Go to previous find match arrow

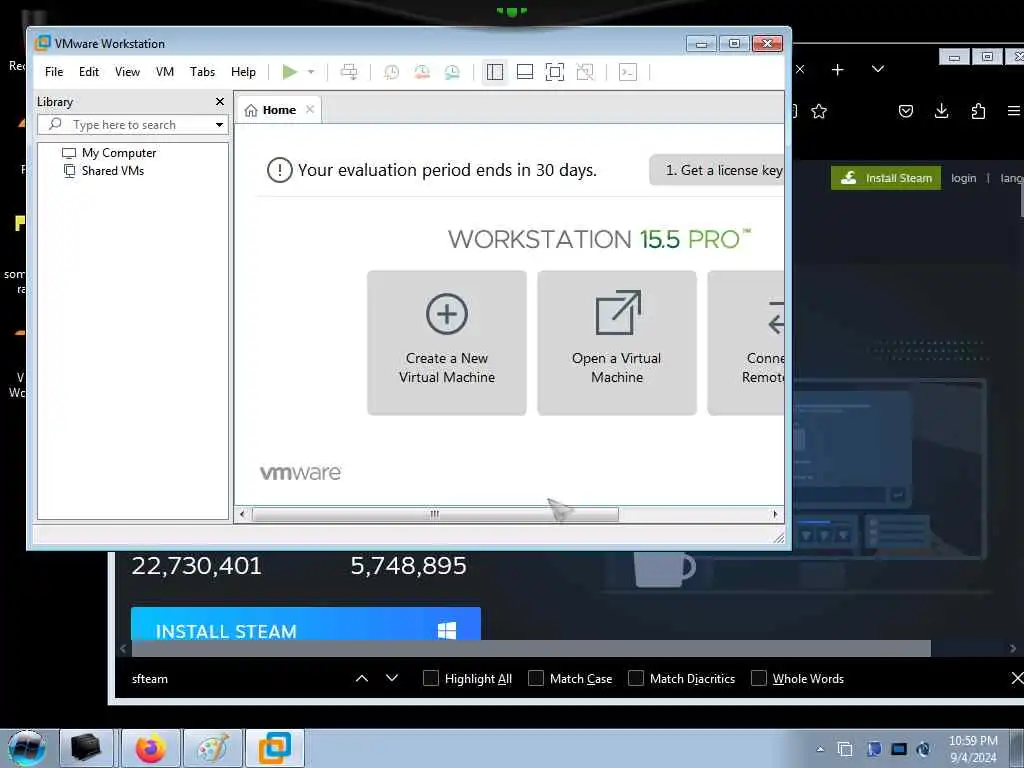(x=362, y=679)
